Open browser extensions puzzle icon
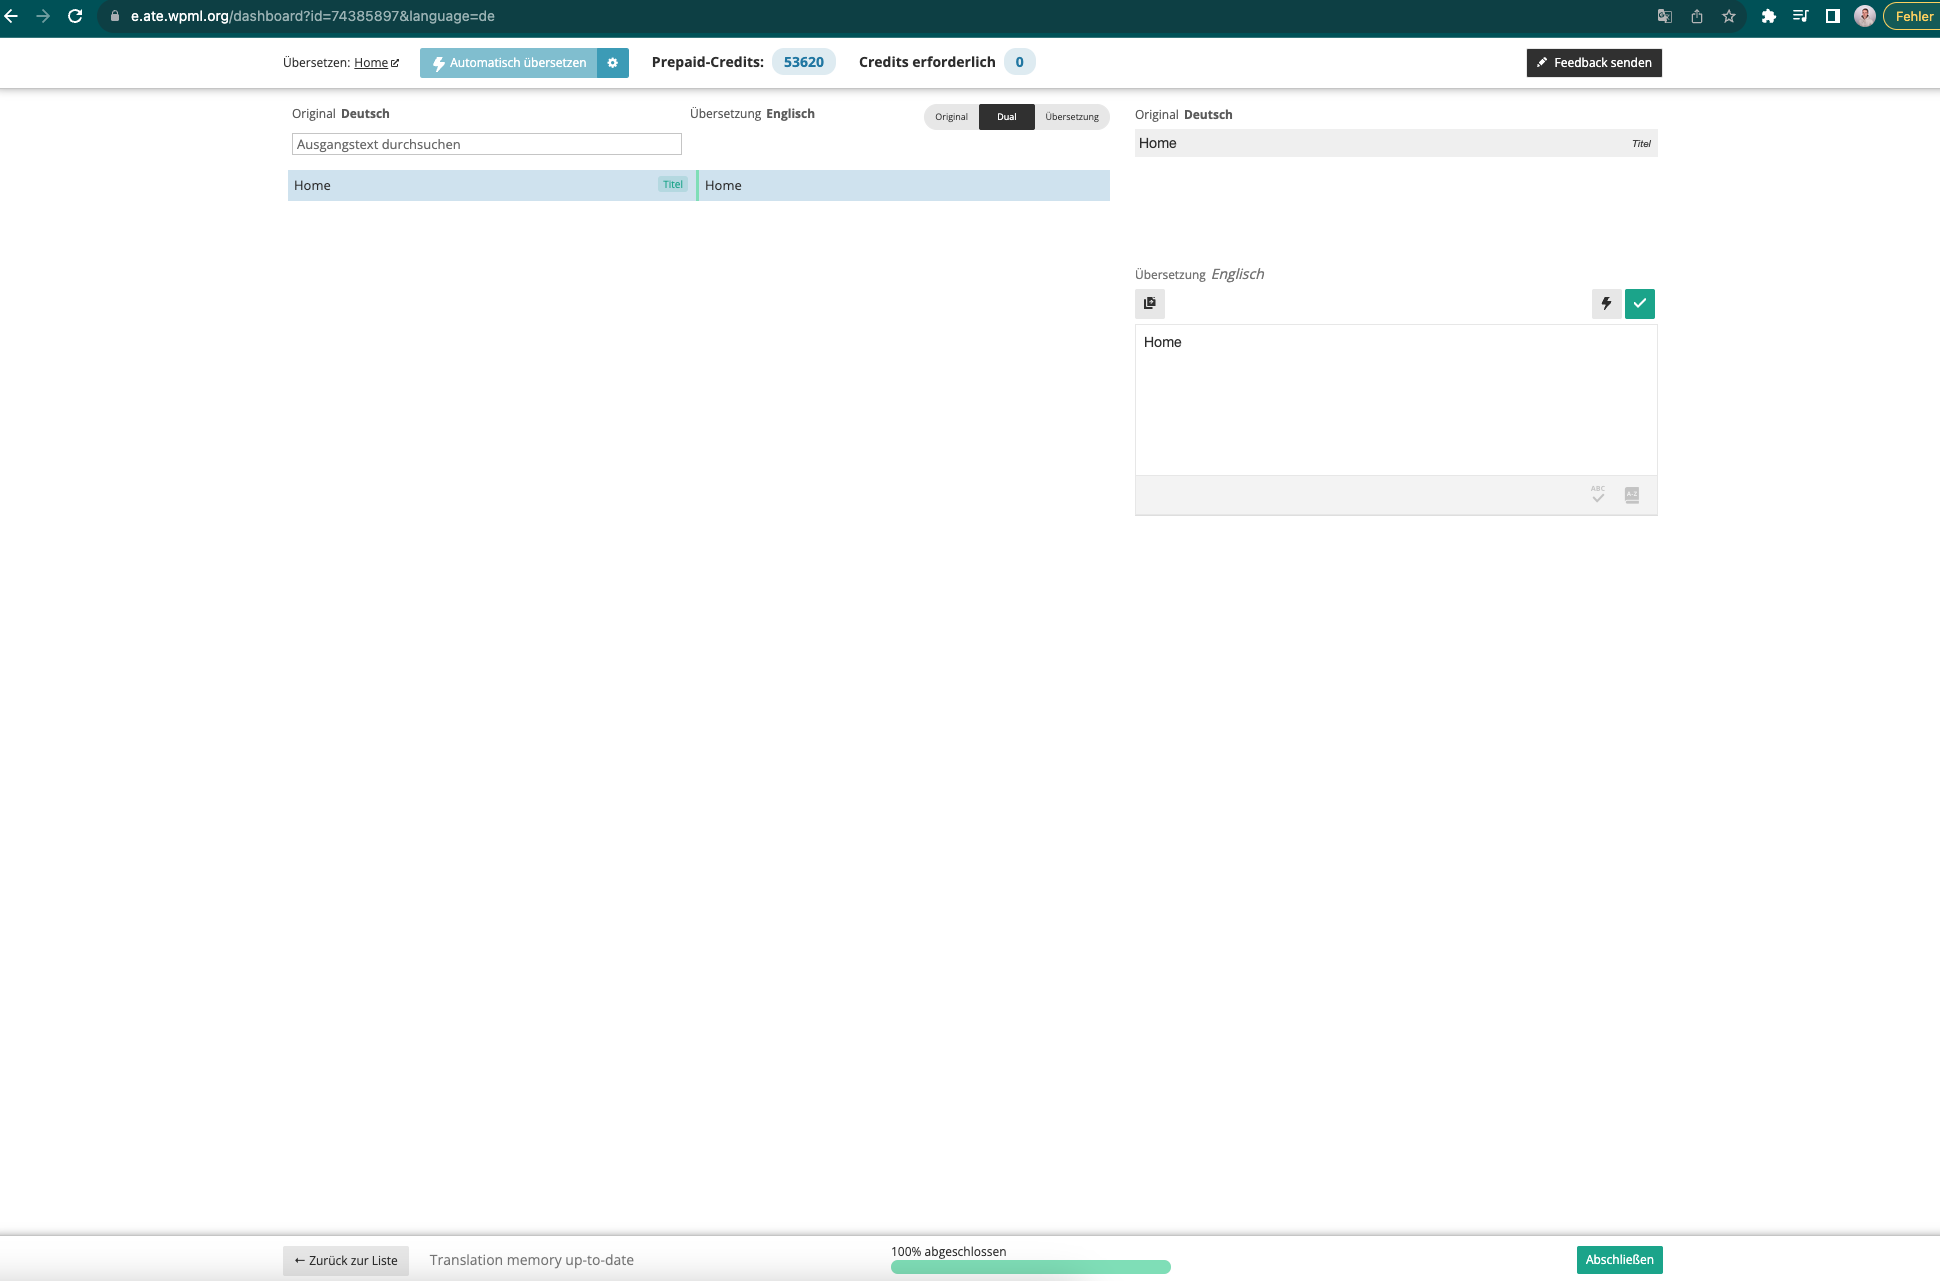This screenshot has width=1940, height=1281. 1769,16
